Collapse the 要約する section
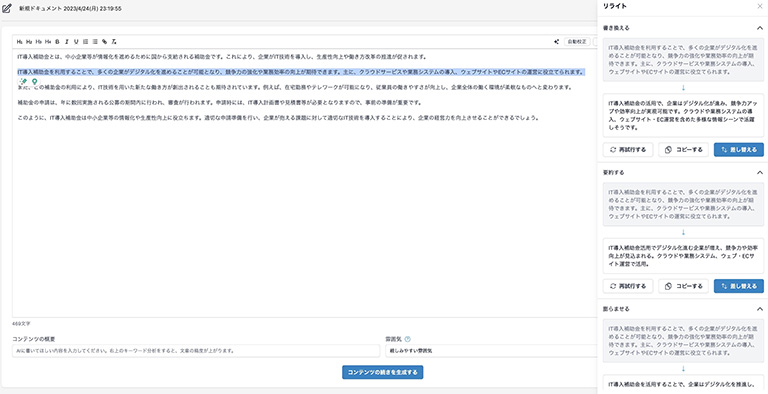This screenshot has width=768, height=394. tap(760, 172)
